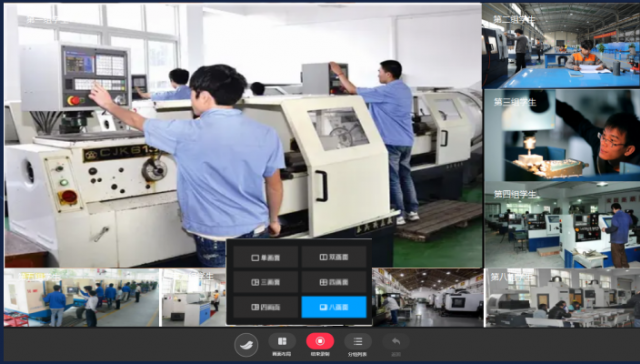Viewport: 640px width, 364px height.
Task: Select the highlighted 八画面 eight-view layout
Action: click(334, 307)
